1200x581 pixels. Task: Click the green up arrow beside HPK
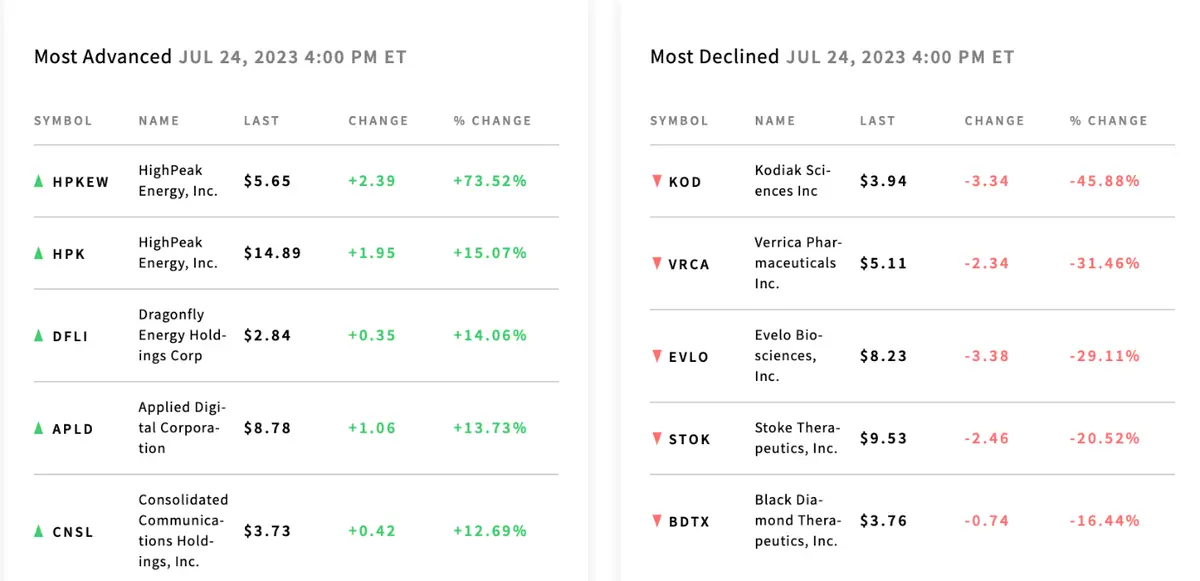click(x=39, y=253)
